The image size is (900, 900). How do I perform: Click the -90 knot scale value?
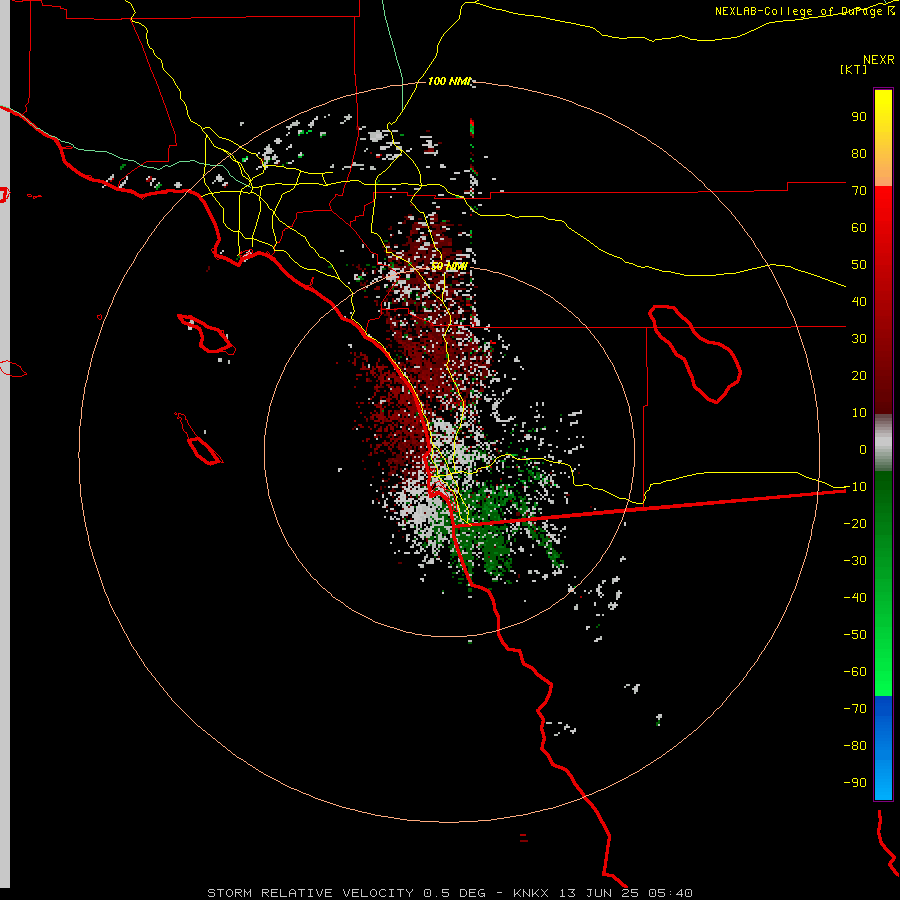point(855,783)
